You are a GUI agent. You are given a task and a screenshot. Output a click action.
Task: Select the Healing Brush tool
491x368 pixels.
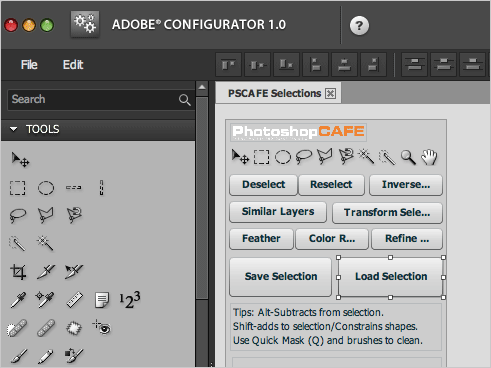pos(46,328)
